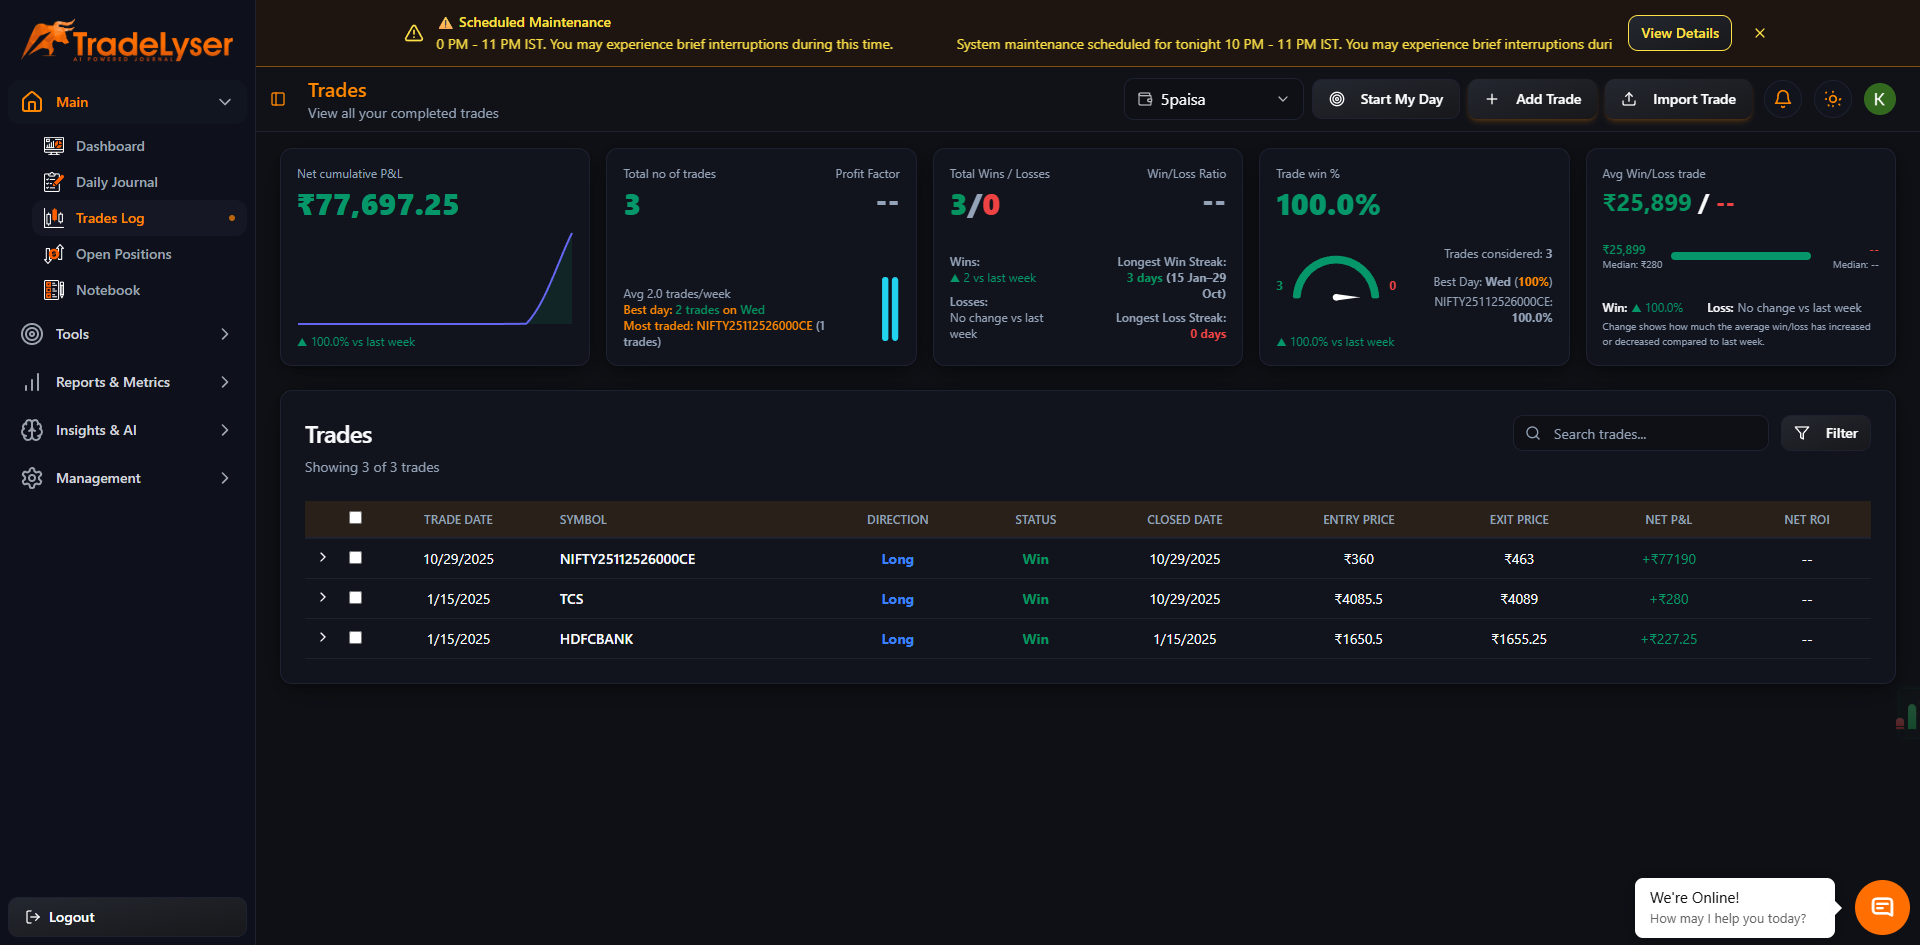Click the Open Positions icon
This screenshot has height=945, width=1920.
(x=52, y=254)
